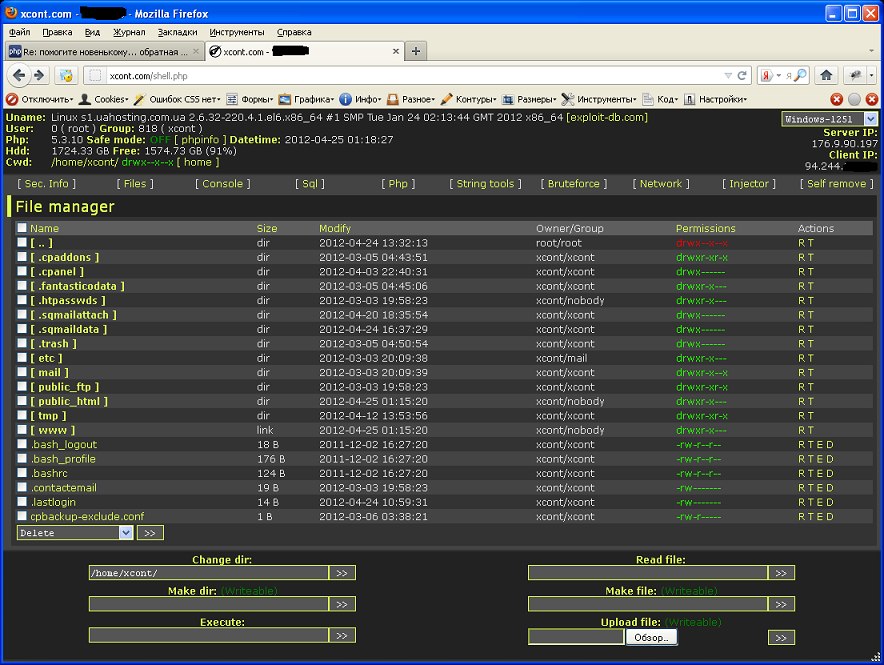Check the box for .bash_logout file
The height and width of the screenshot is (665, 884).
pos(22,444)
